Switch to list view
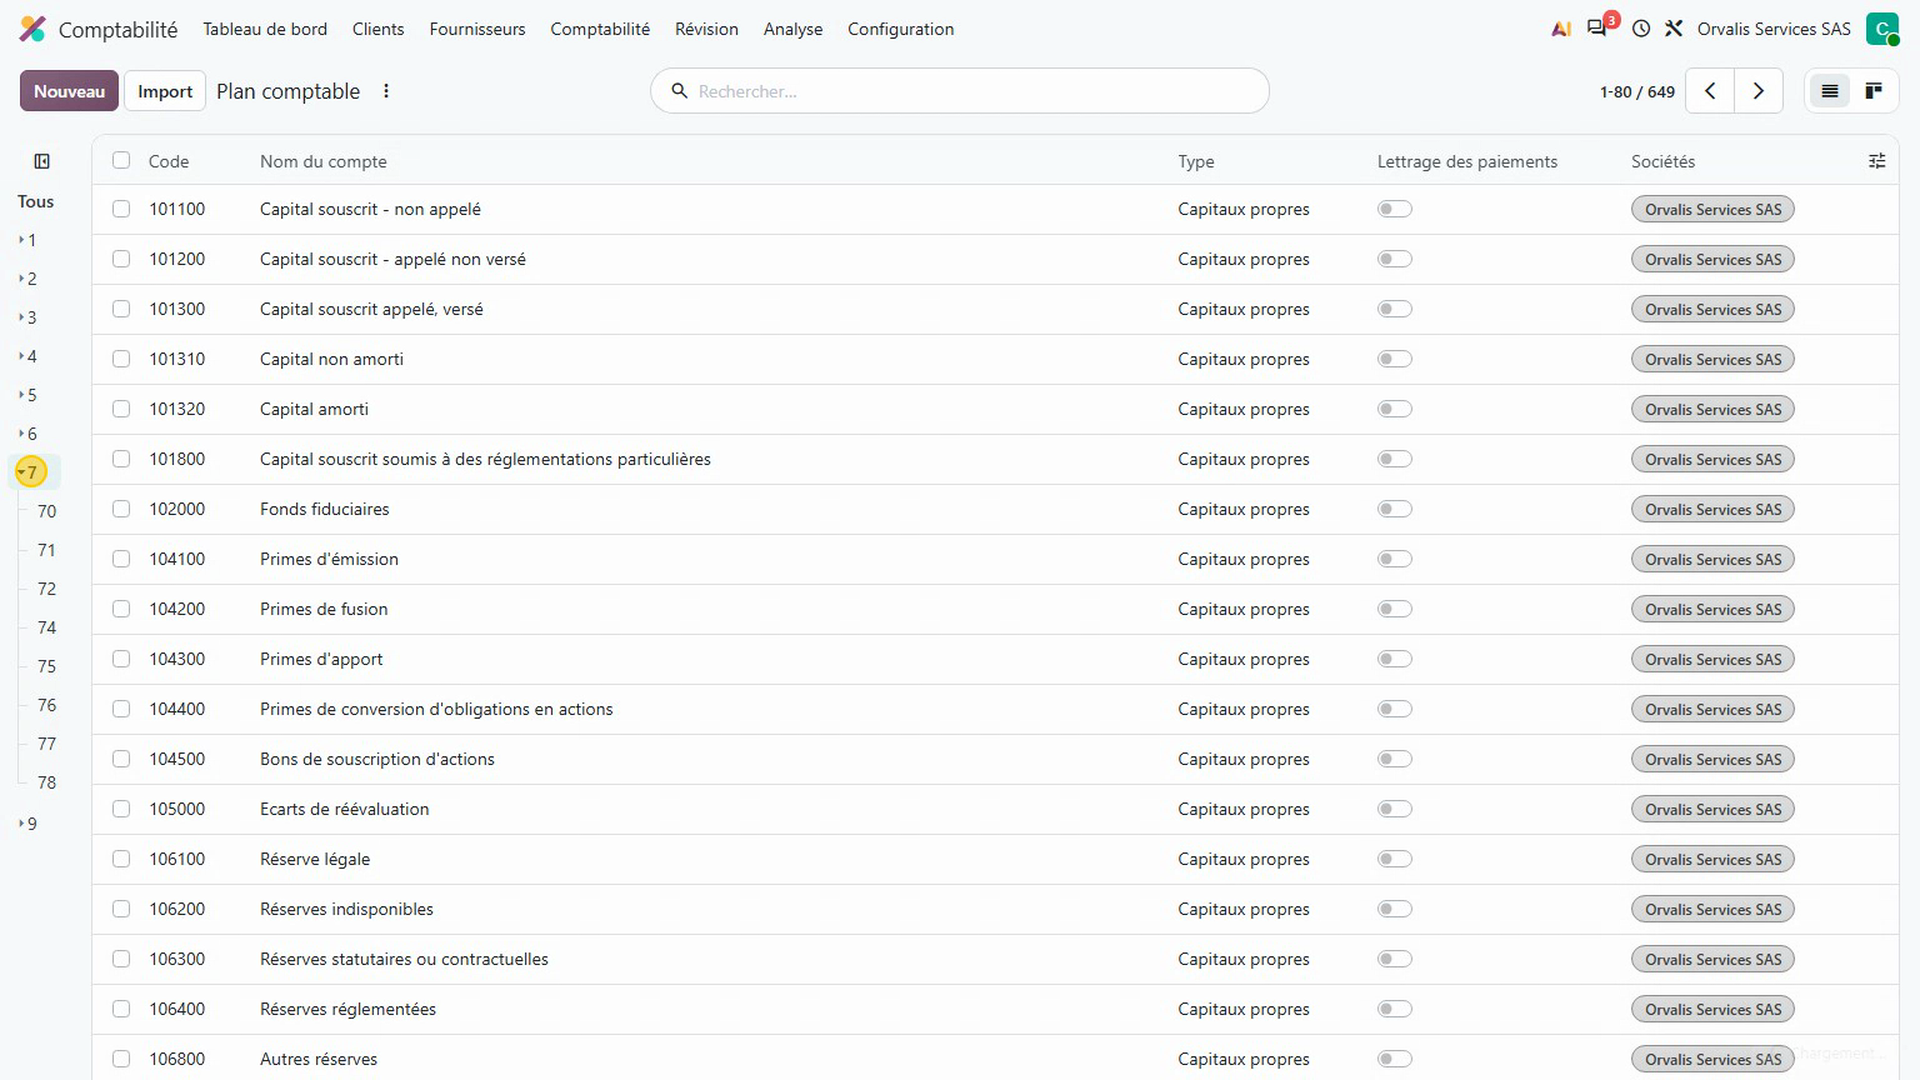 click(x=1829, y=91)
